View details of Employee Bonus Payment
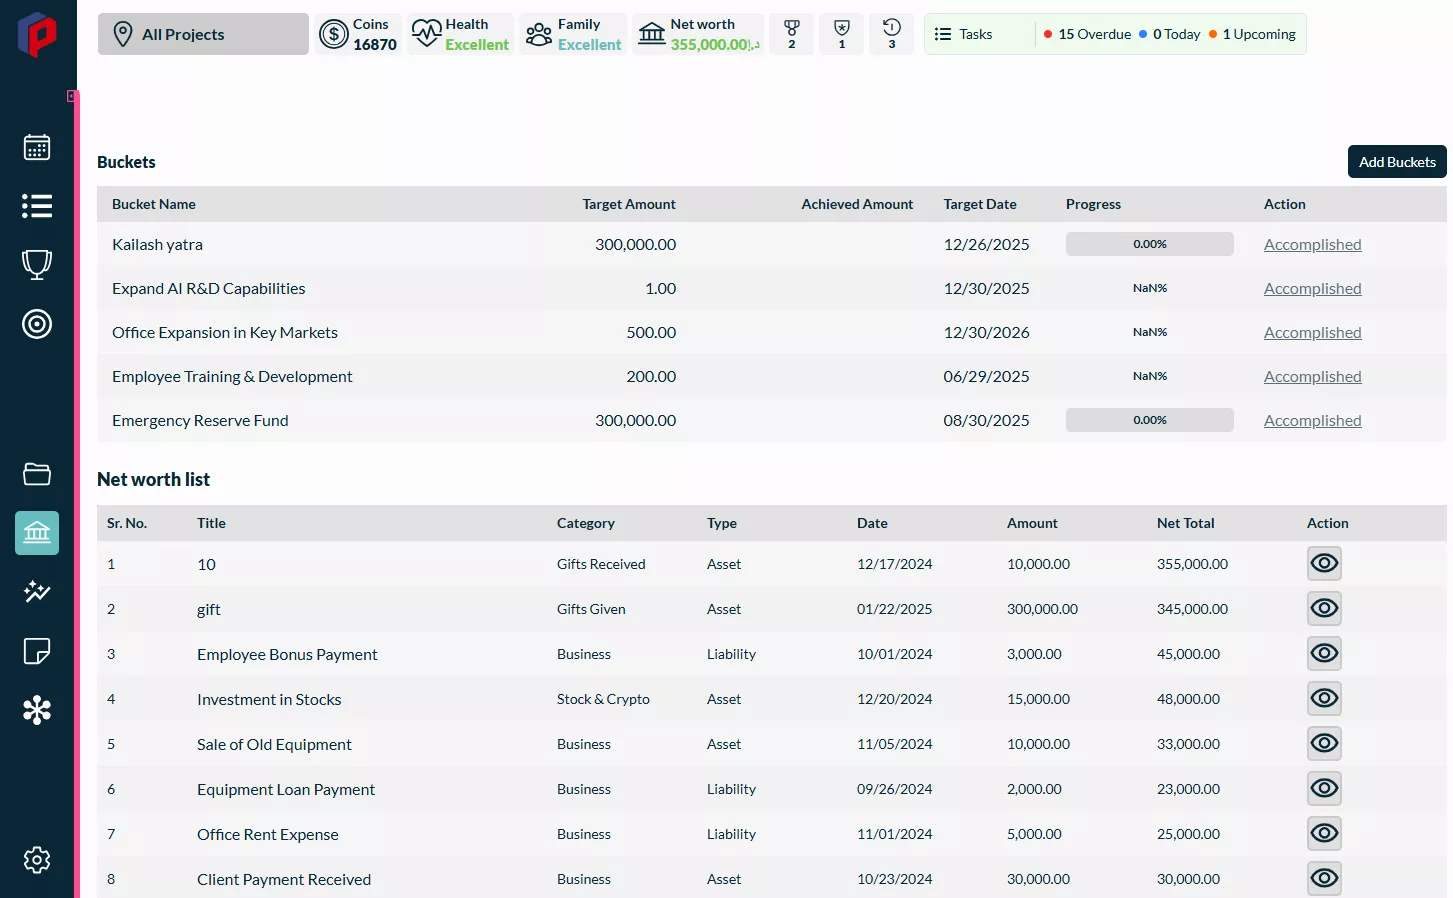Screen dimensions: 1453x898 [1324, 653]
